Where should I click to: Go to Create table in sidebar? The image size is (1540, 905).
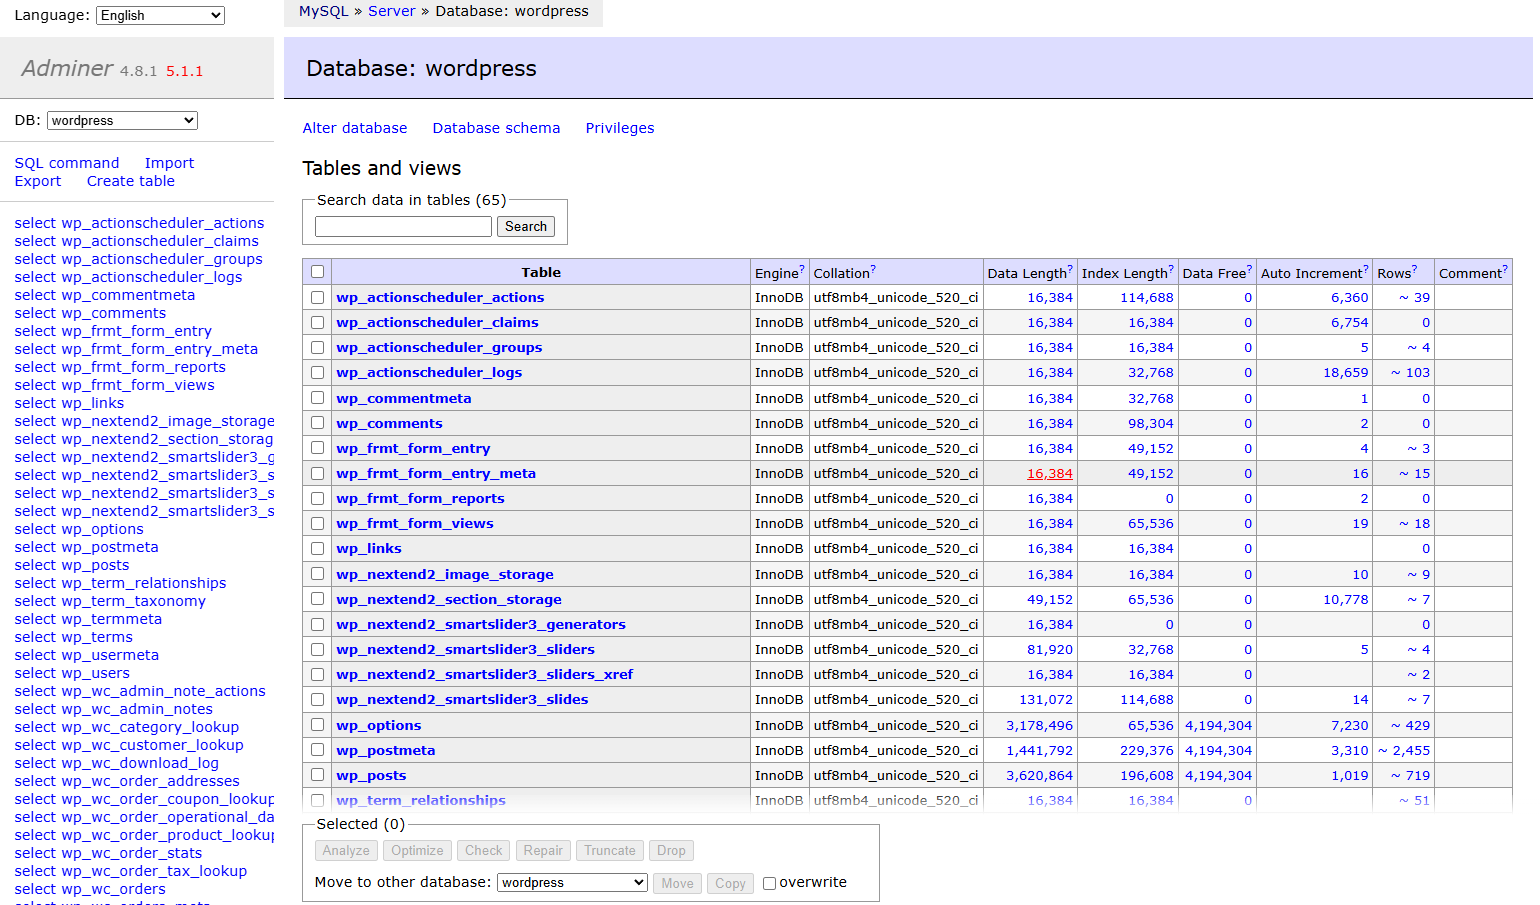[130, 181]
